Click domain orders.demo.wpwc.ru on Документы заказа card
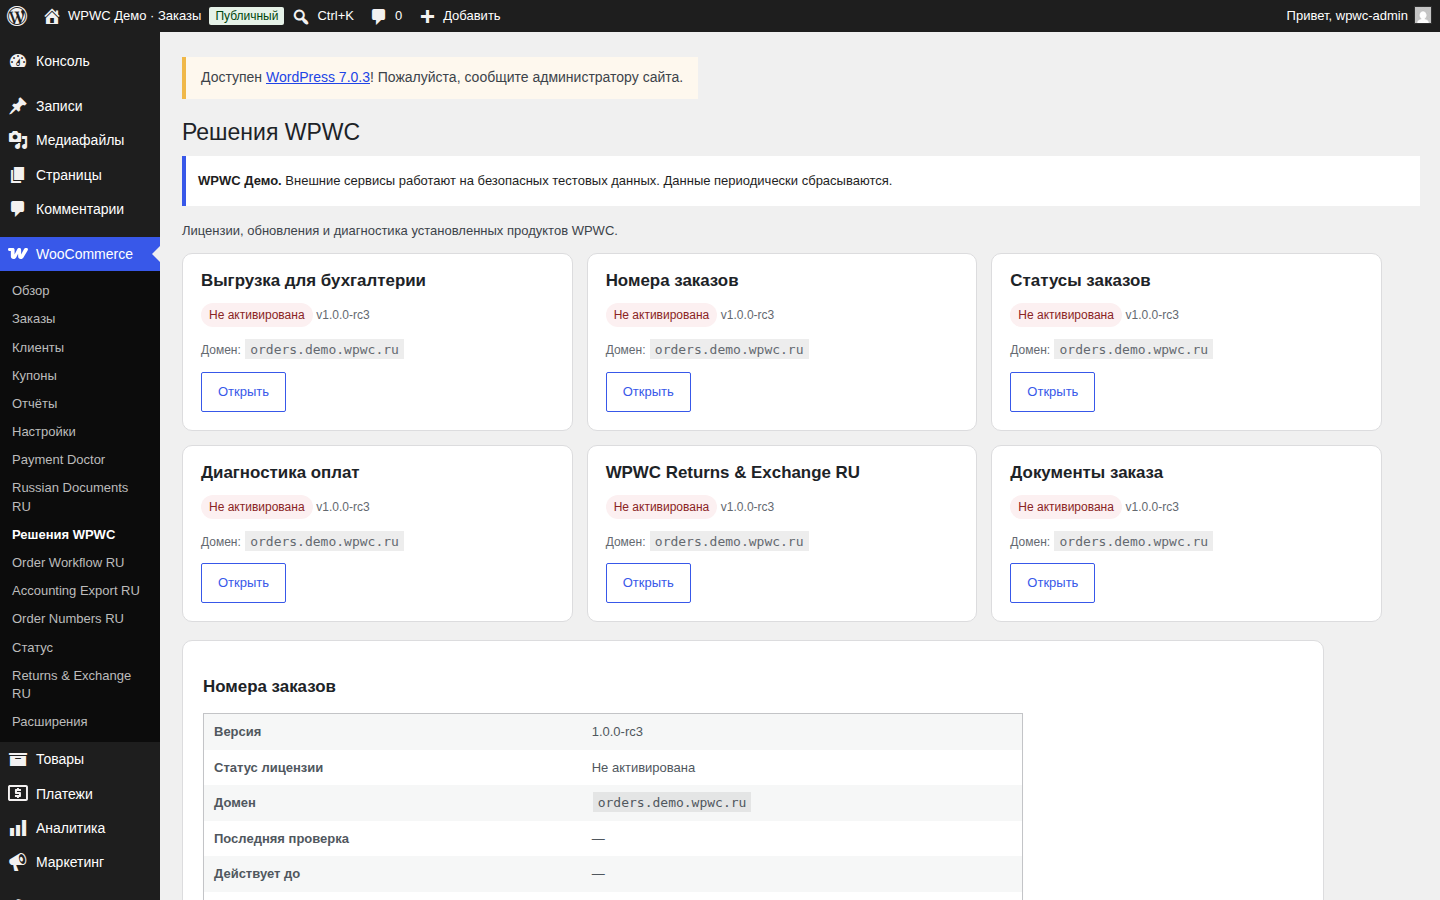The image size is (1440, 900). click(x=1134, y=542)
